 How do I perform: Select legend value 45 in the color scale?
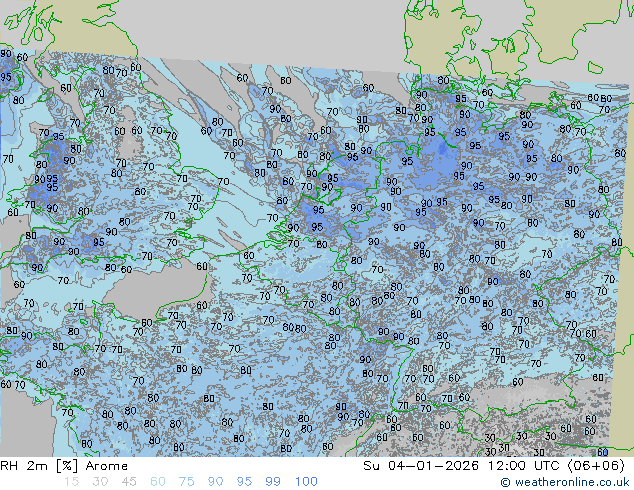pos(129,482)
